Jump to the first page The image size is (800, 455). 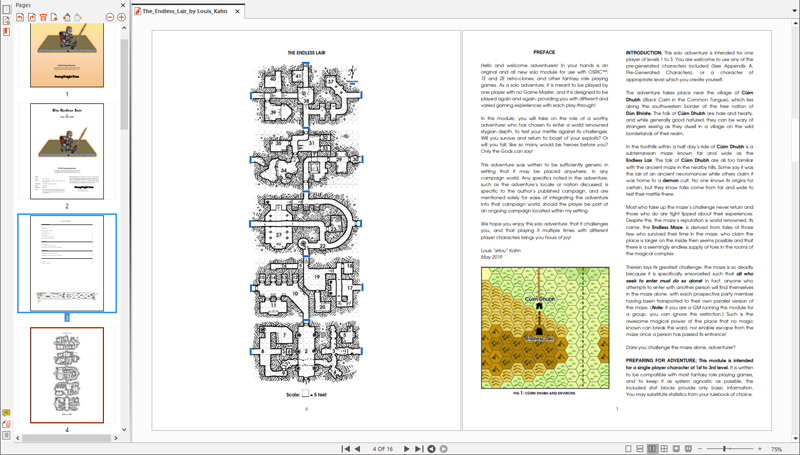(346, 449)
